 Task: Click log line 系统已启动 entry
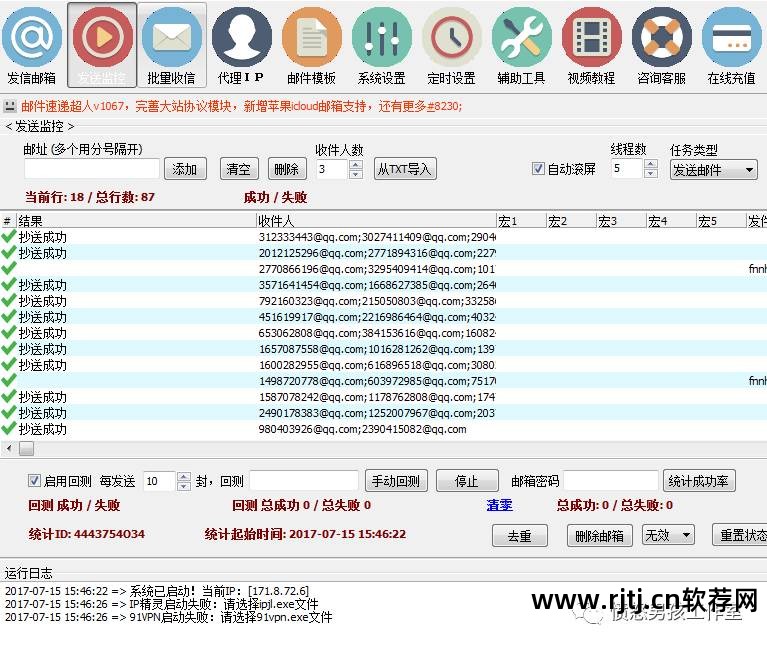(157, 591)
